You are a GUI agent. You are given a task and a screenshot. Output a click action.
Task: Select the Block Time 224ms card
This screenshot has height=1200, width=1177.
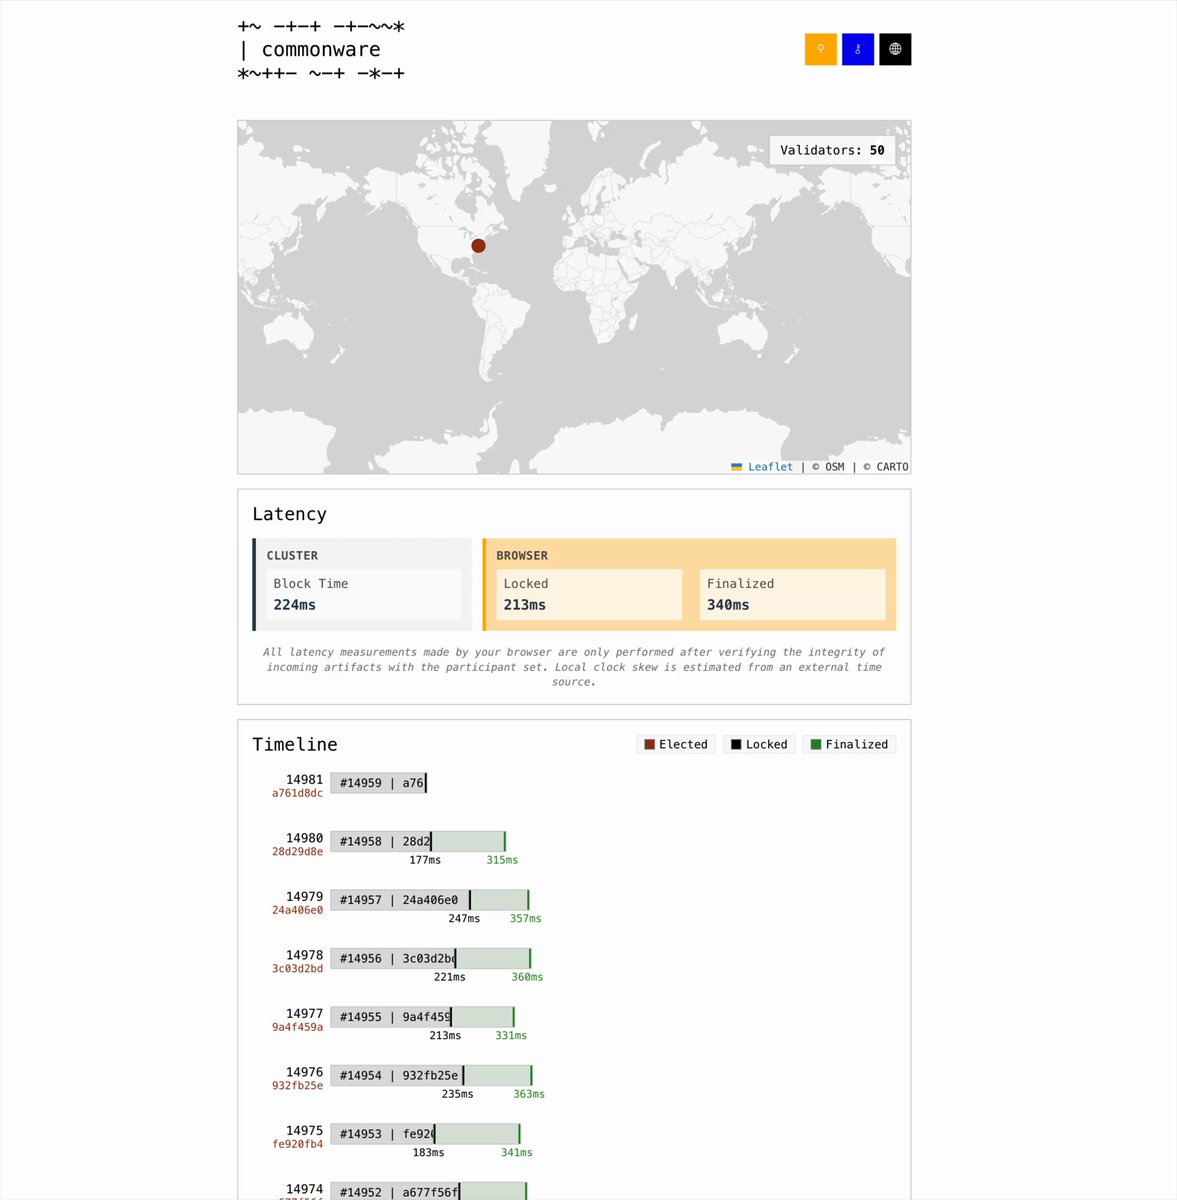click(x=364, y=594)
